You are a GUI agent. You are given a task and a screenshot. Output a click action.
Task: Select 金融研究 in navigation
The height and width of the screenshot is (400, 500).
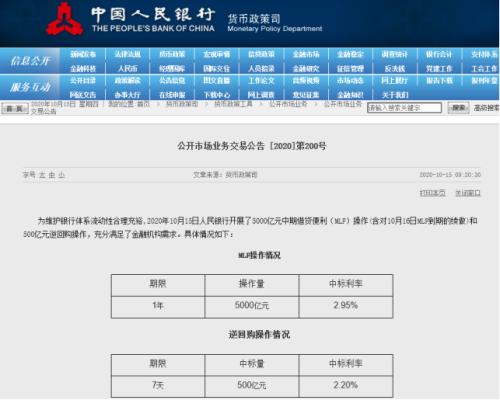point(306,69)
